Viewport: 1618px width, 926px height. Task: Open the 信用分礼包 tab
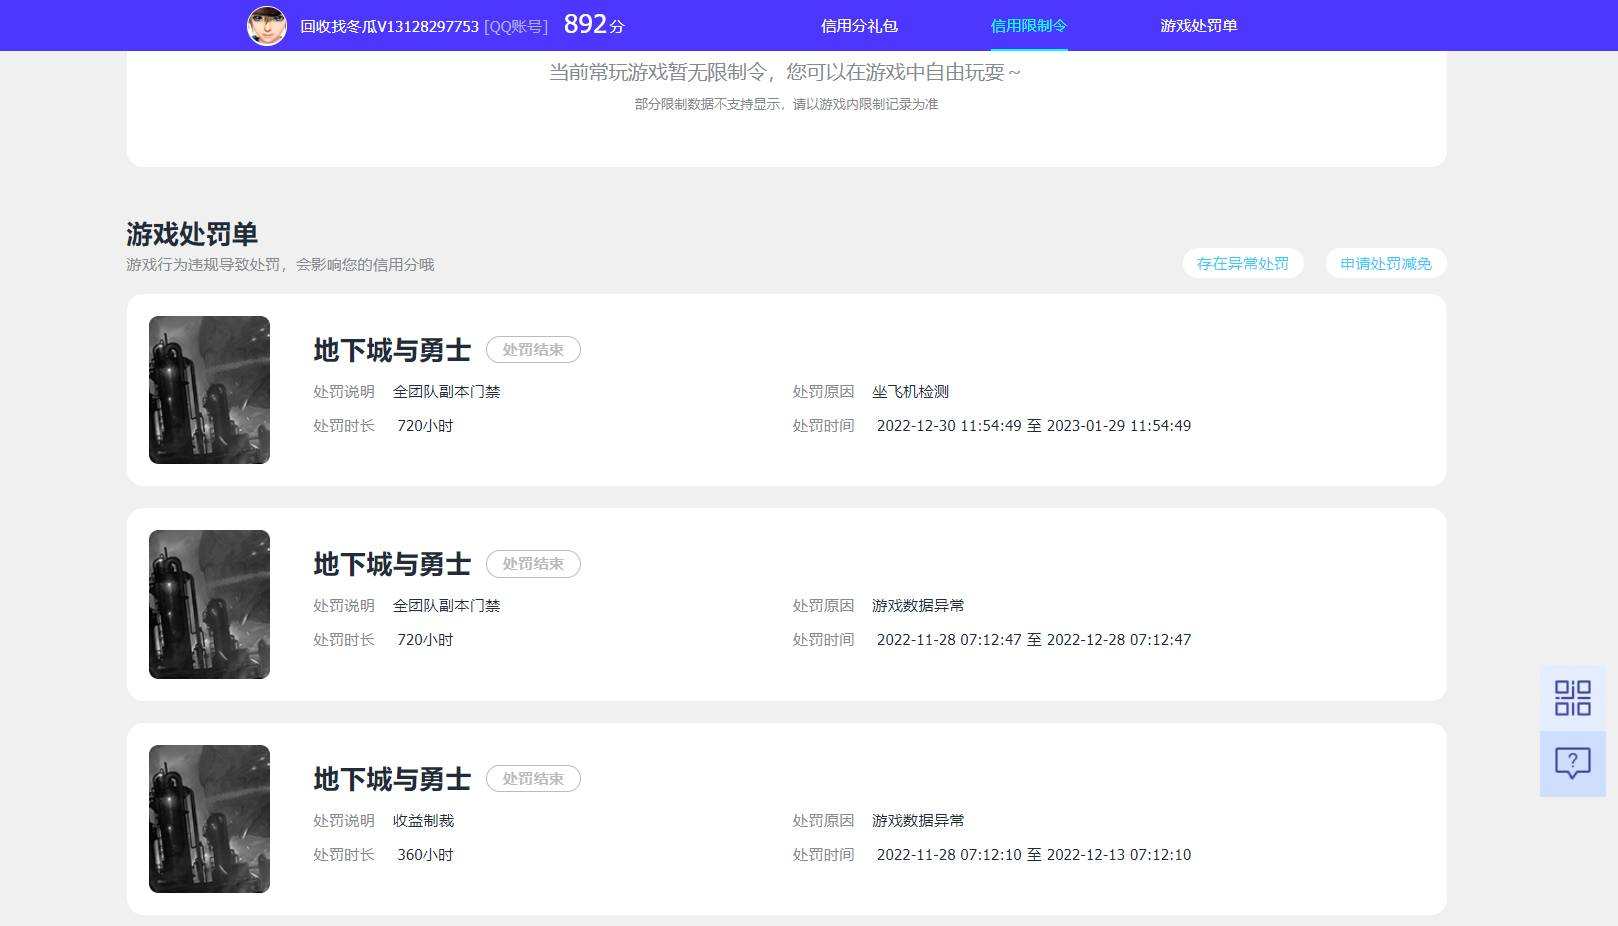tap(859, 26)
